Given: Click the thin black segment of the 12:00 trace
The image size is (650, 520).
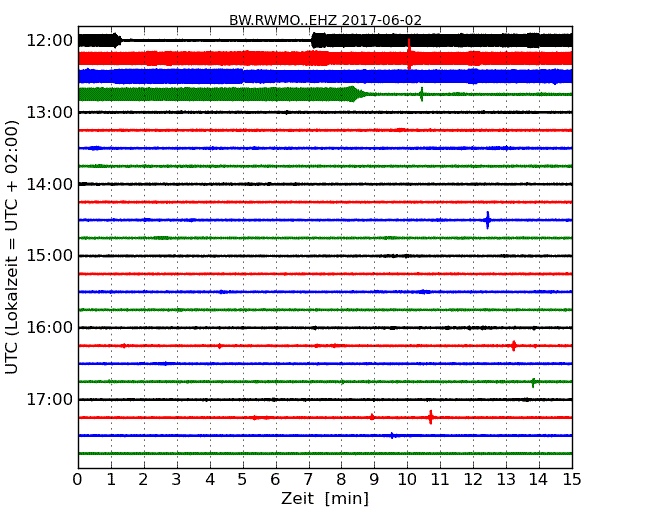Looking at the screenshot, I should point(217,40).
